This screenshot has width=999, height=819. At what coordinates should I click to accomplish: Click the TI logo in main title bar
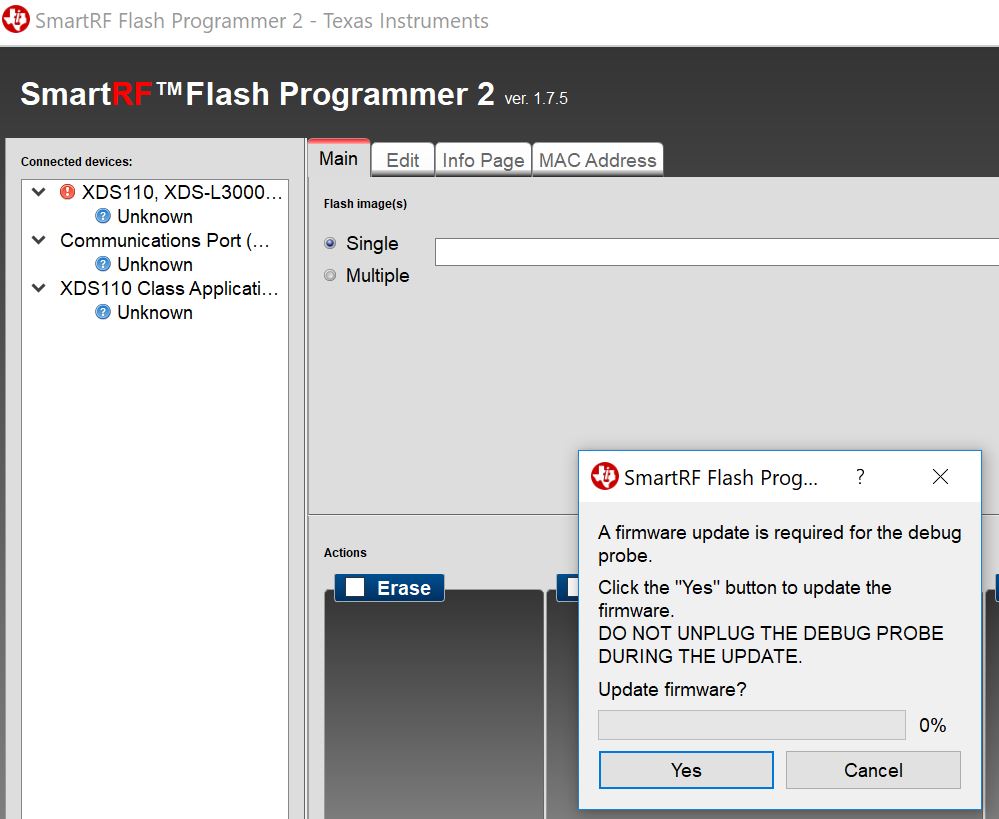click(15, 19)
